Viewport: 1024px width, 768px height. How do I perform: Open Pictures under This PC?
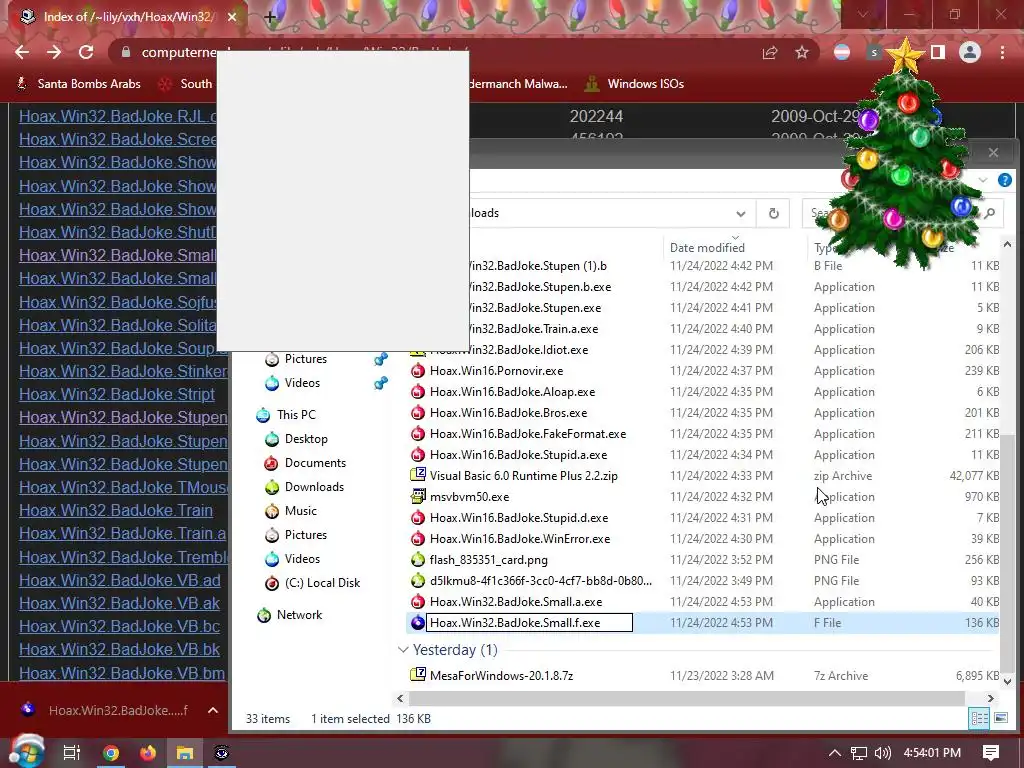[x=306, y=535]
